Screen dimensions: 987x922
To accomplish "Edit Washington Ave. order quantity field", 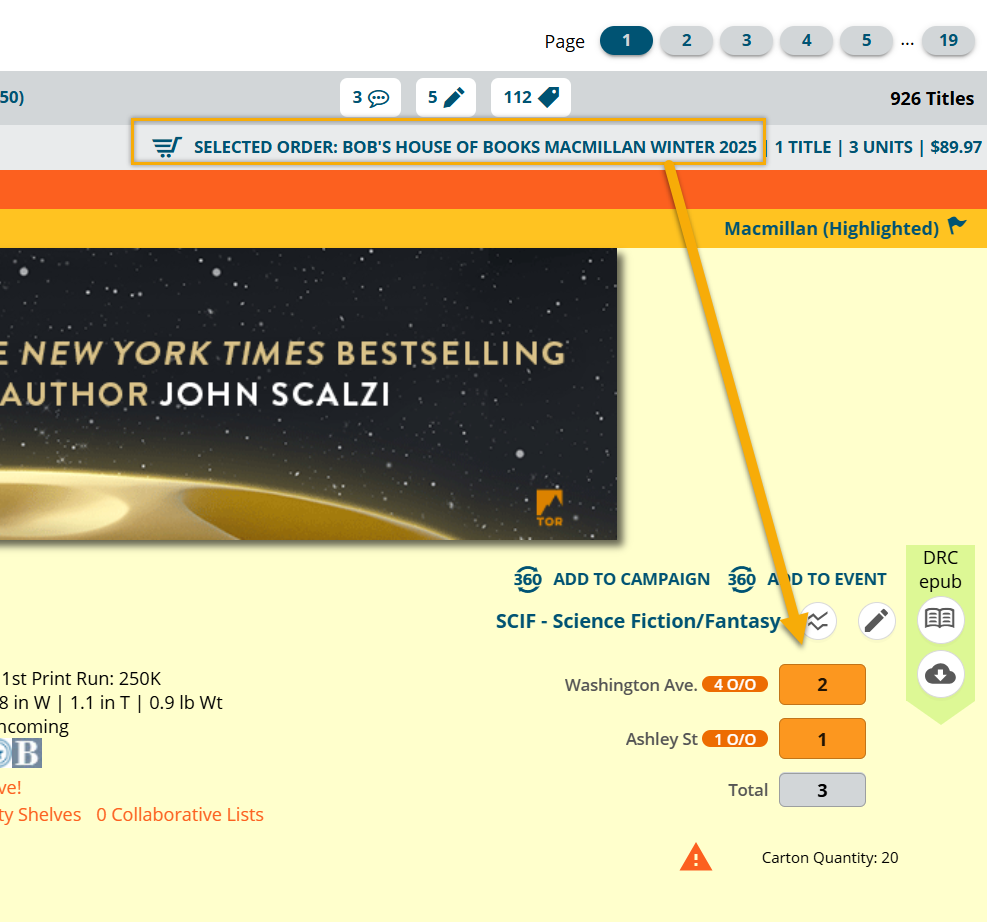I will [x=822, y=685].
